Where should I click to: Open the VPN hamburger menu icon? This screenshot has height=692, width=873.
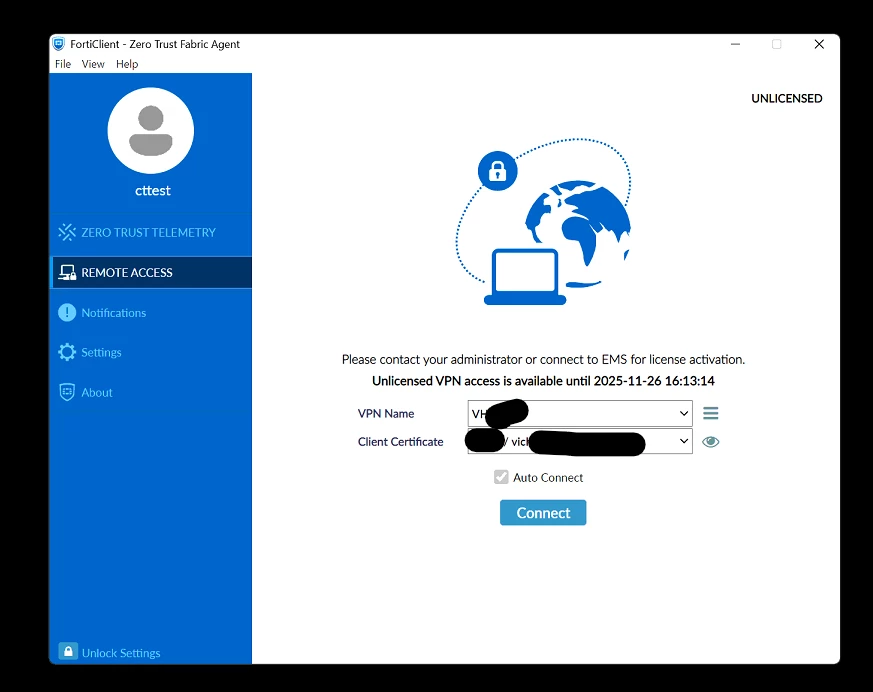710,413
